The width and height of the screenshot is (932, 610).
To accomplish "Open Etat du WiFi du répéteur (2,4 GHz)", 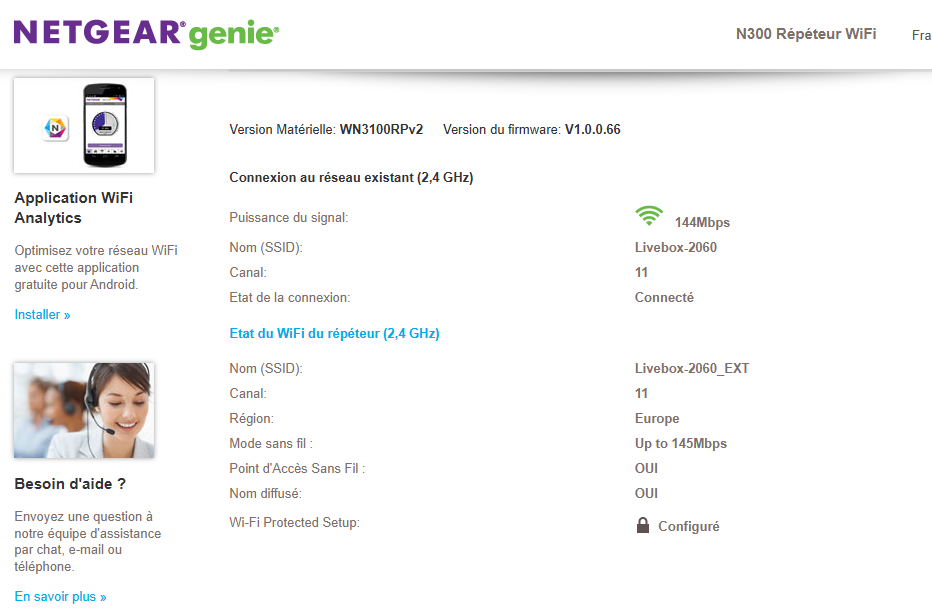I will [334, 334].
